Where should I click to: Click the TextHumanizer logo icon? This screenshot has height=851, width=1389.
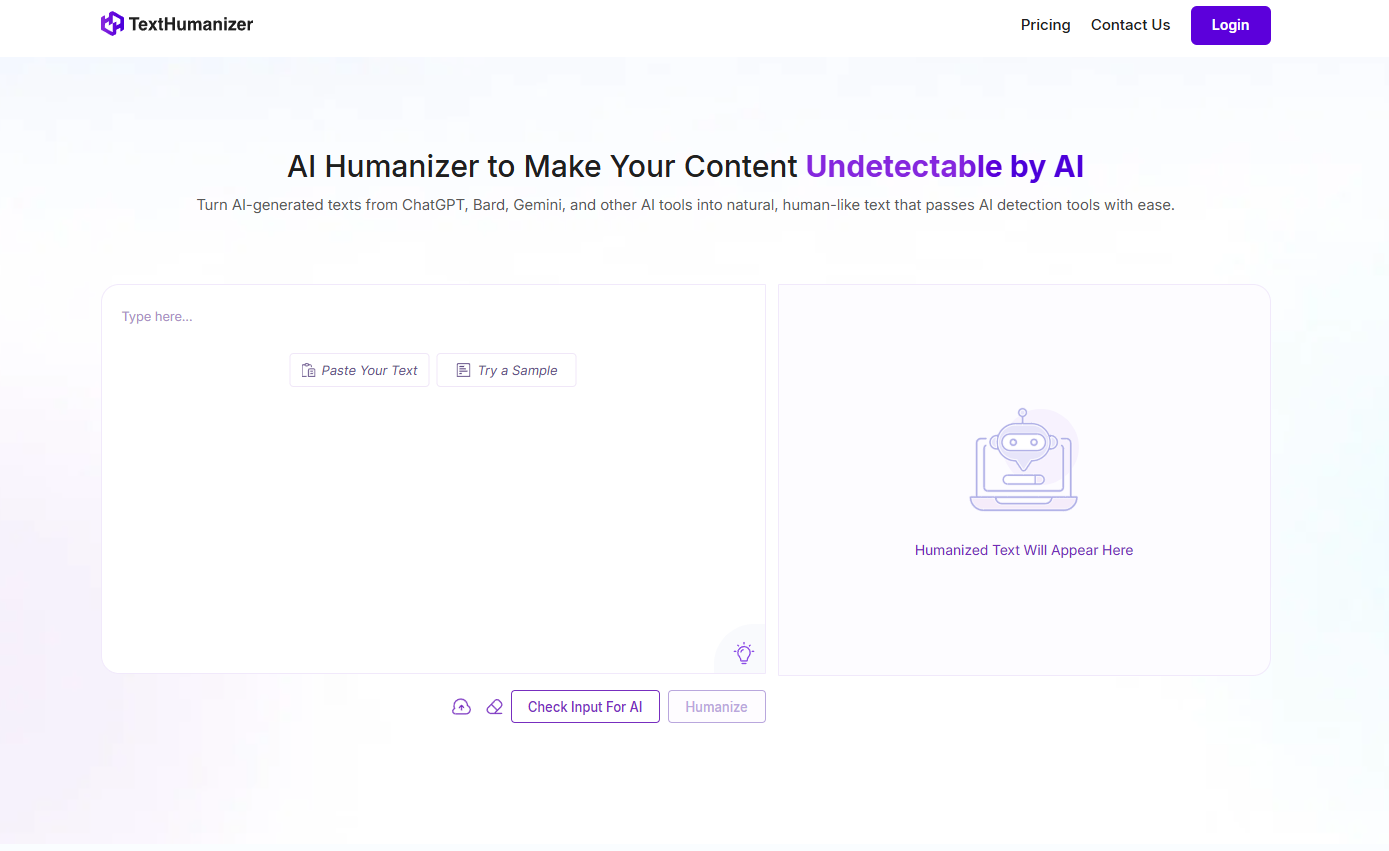113,24
